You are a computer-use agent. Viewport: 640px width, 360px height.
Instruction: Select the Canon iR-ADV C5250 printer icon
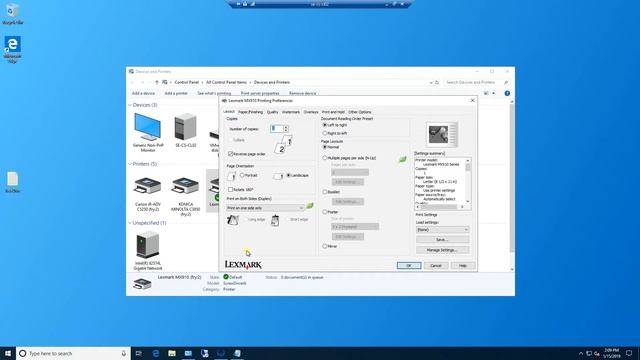tap(147, 186)
